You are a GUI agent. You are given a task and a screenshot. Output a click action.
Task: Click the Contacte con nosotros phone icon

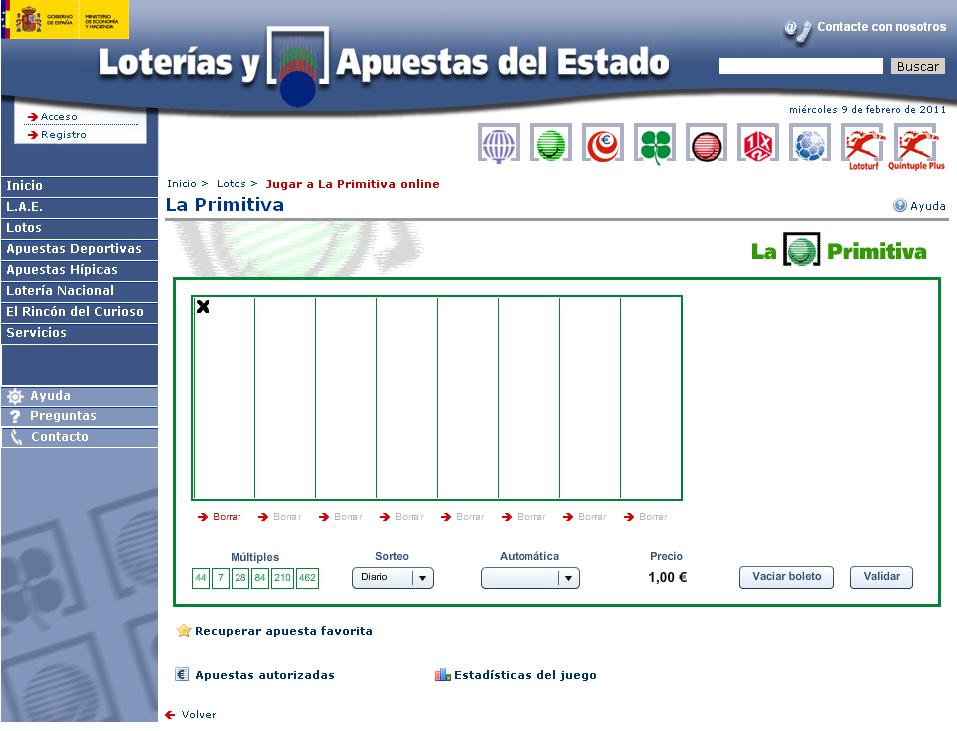[x=798, y=31]
